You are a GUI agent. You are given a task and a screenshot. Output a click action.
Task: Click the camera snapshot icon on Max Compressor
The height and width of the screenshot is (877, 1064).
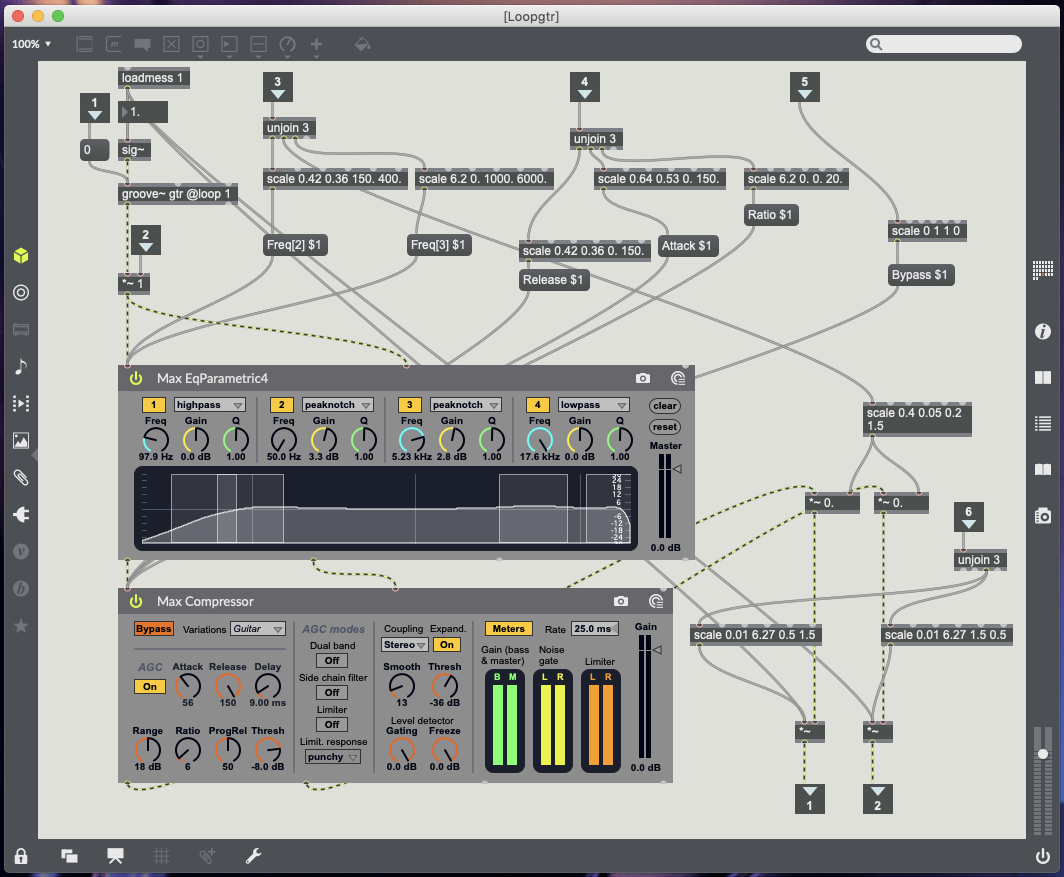[x=621, y=601]
